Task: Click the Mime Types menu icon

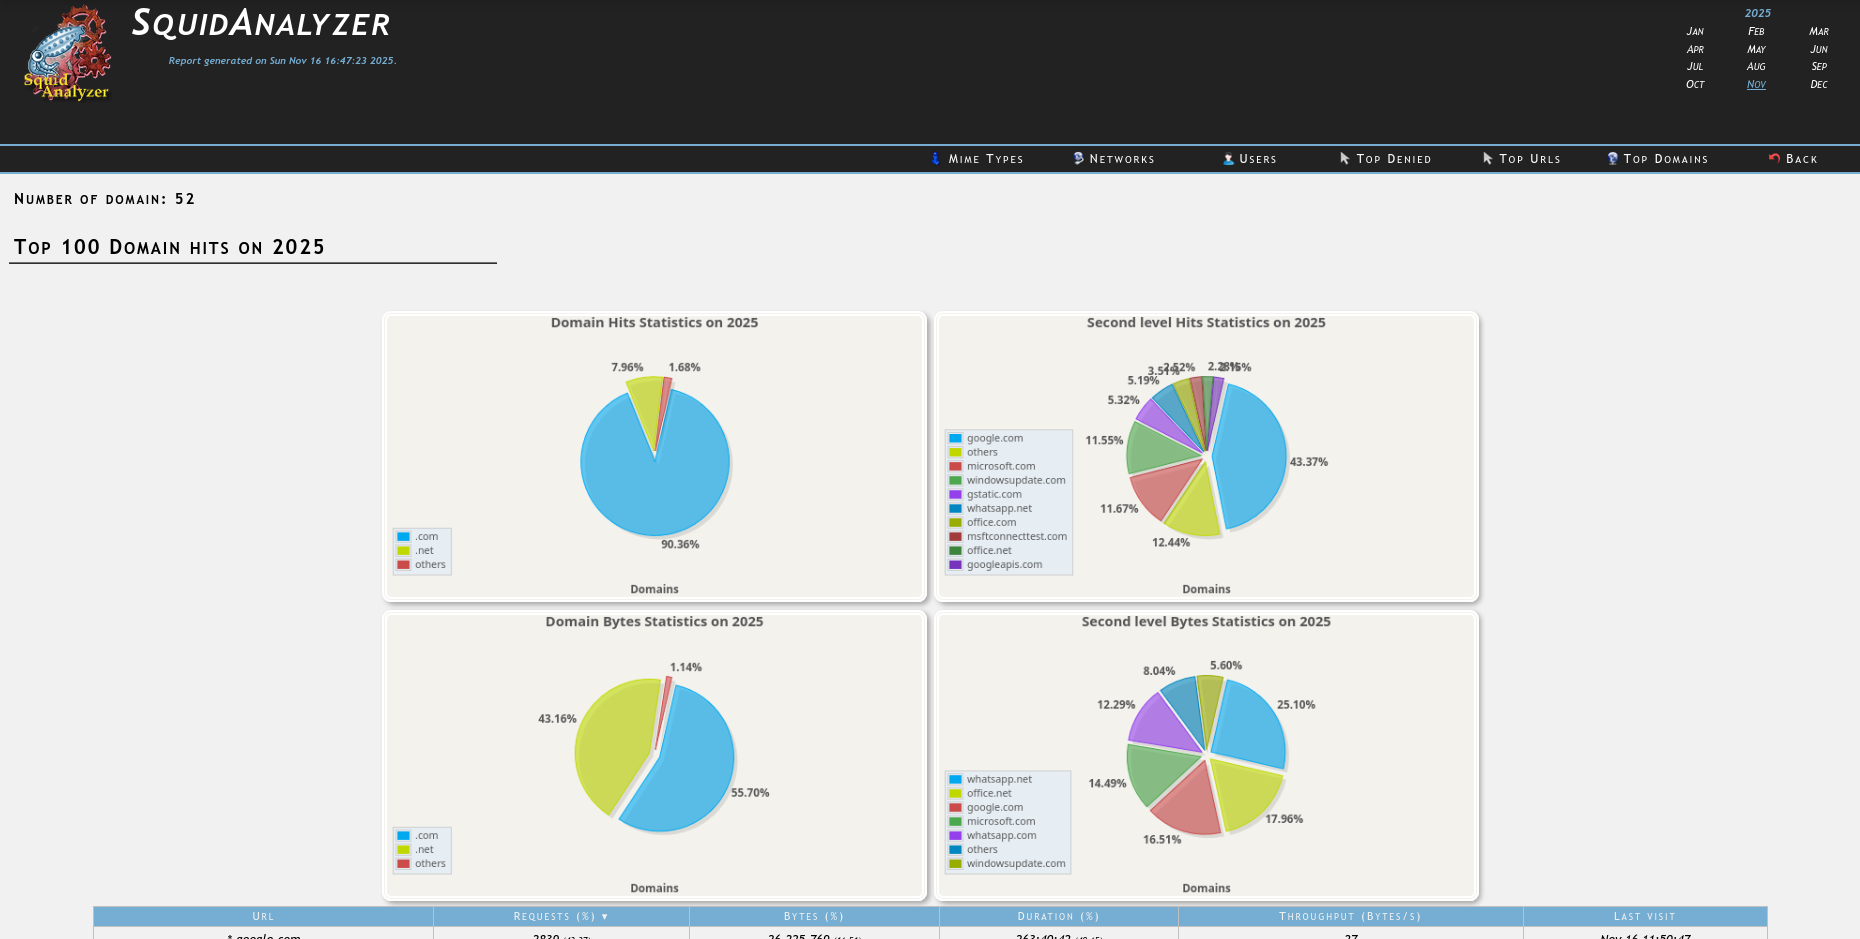Action: tap(936, 158)
